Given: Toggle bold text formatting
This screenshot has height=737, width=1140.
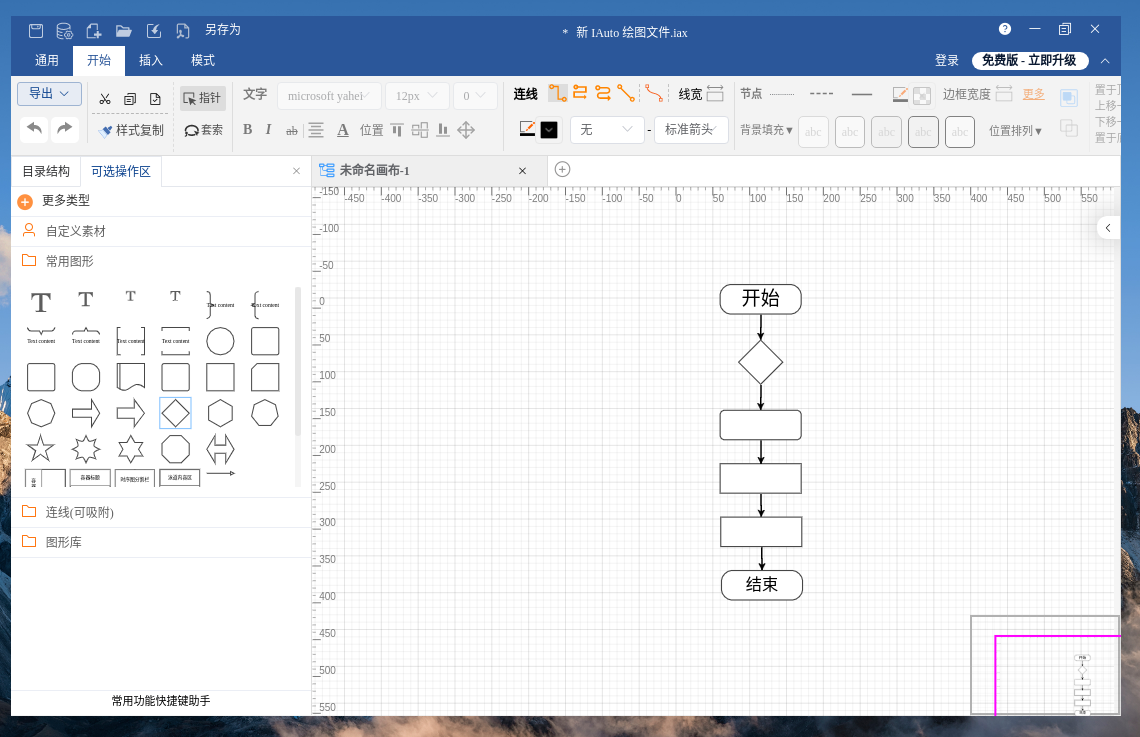Looking at the screenshot, I should [x=248, y=130].
